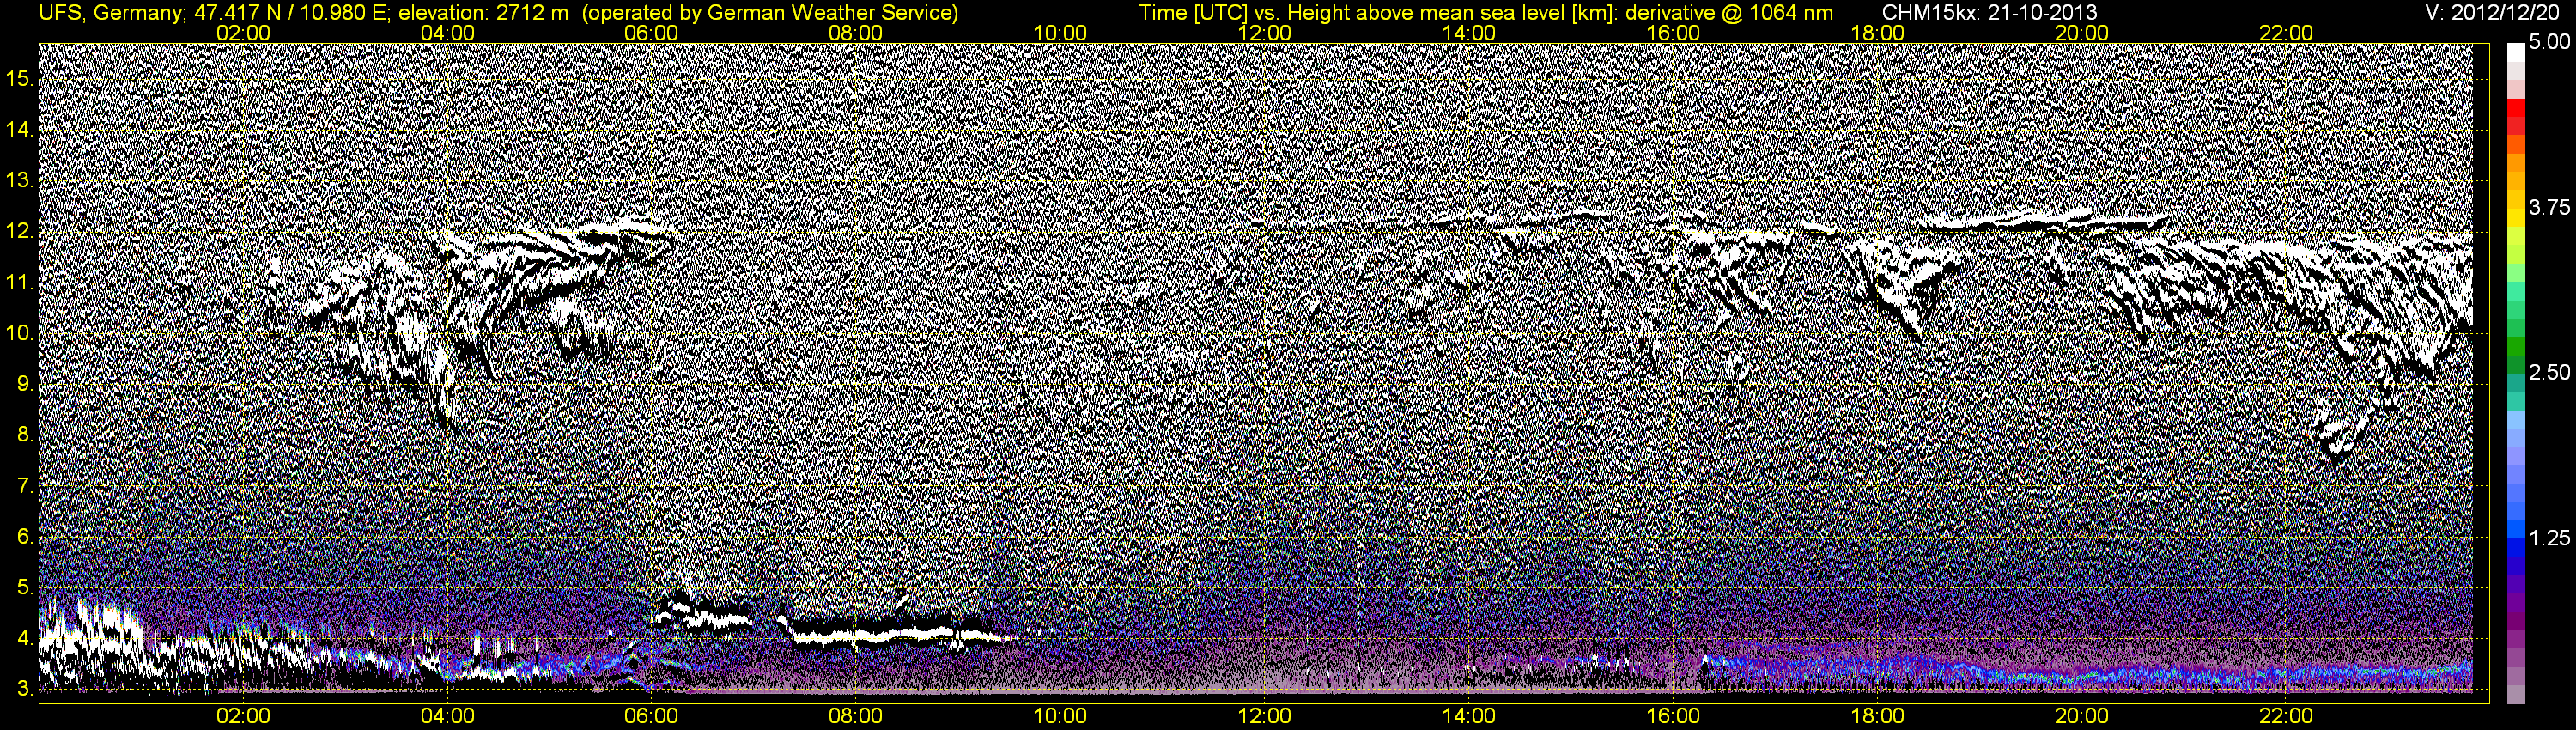The width and height of the screenshot is (2576, 730).
Task: Click the 04:00 label on the top time axis
Action: pyautogui.click(x=448, y=33)
